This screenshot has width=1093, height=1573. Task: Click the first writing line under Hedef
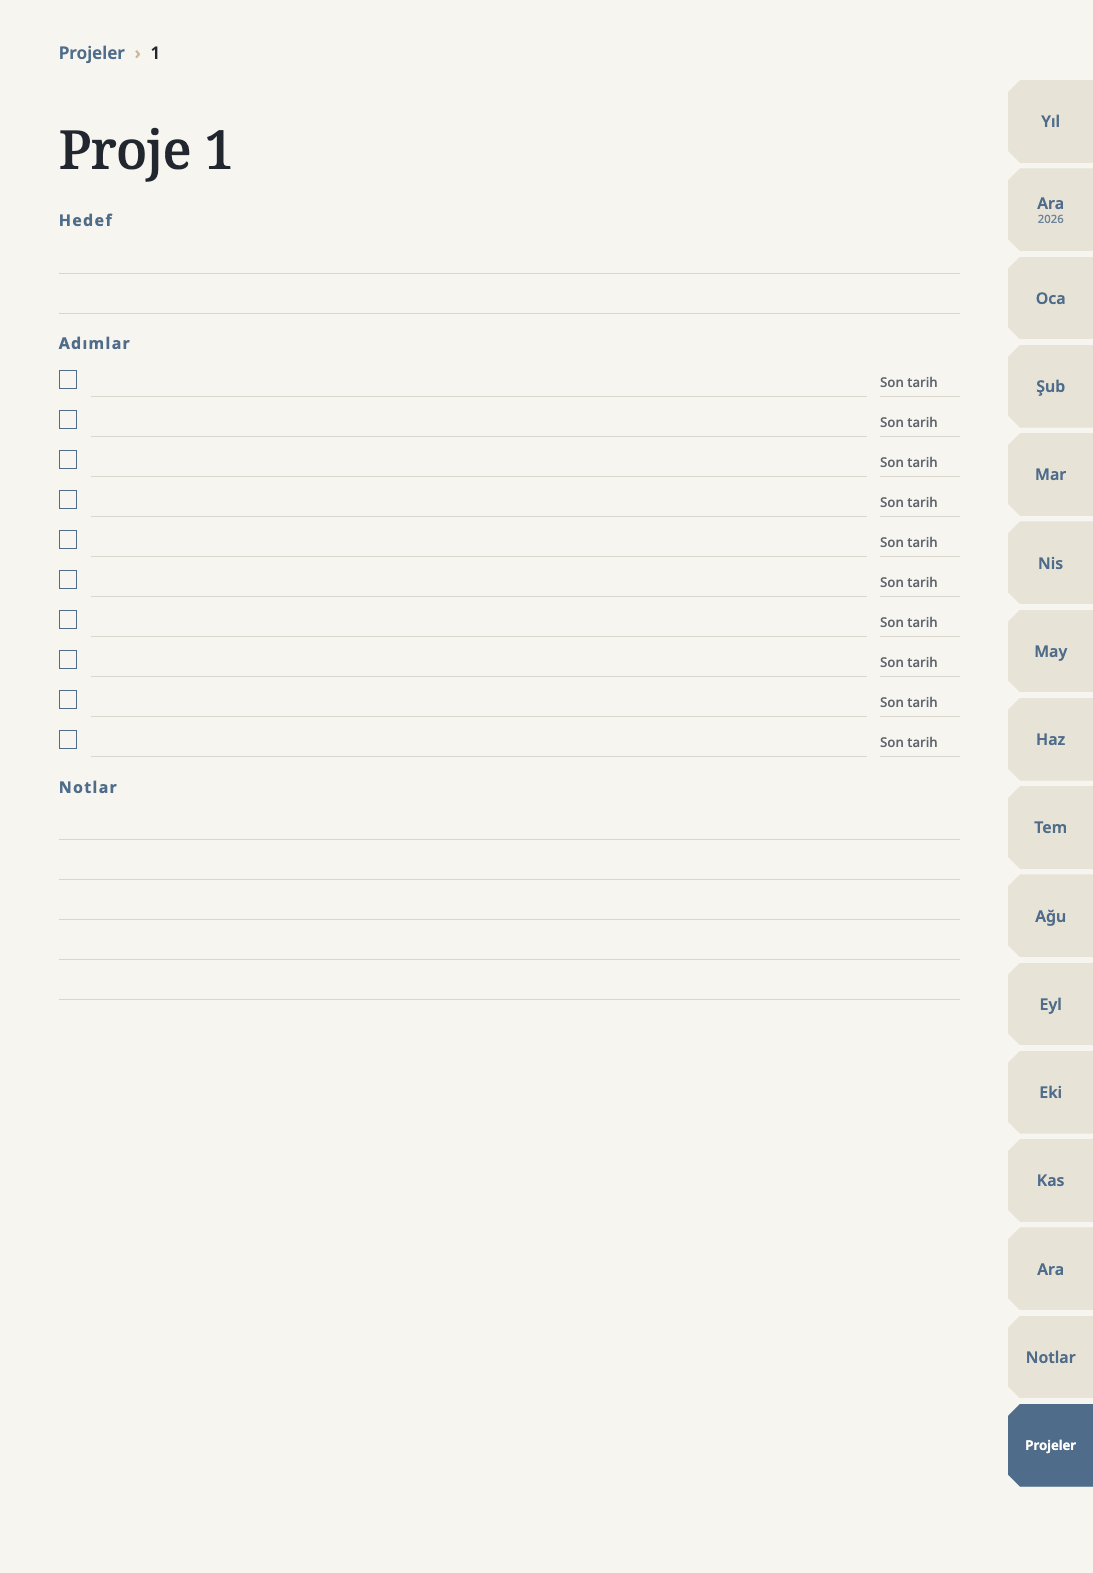pyautogui.click(x=509, y=255)
